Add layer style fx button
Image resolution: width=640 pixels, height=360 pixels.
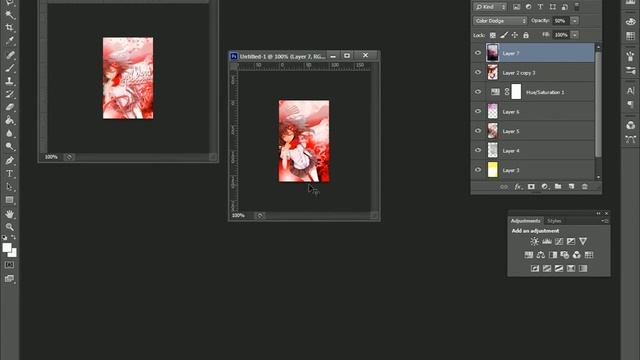518,187
